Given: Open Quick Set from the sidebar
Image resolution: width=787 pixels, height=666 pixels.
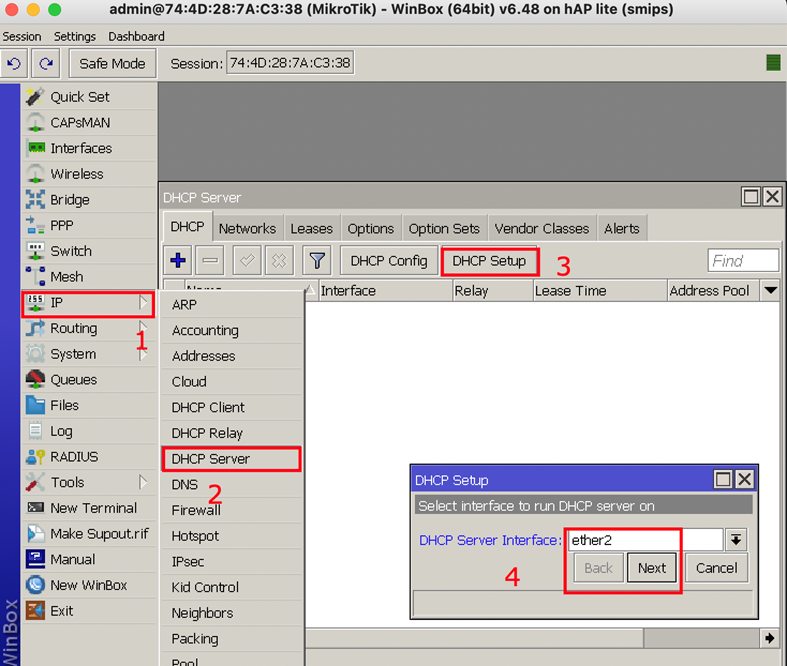Looking at the screenshot, I should click(x=89, y=97).
